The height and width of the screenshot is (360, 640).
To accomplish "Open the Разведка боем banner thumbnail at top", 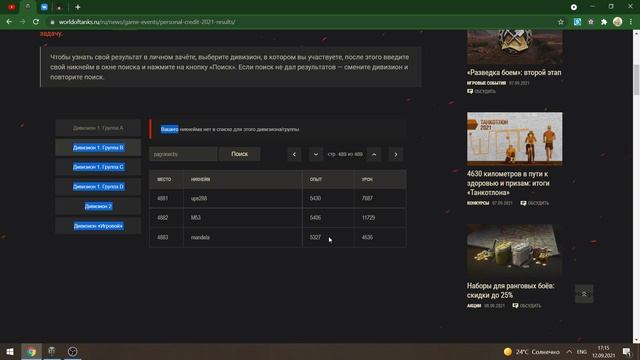I will click(x=514, y=46).
